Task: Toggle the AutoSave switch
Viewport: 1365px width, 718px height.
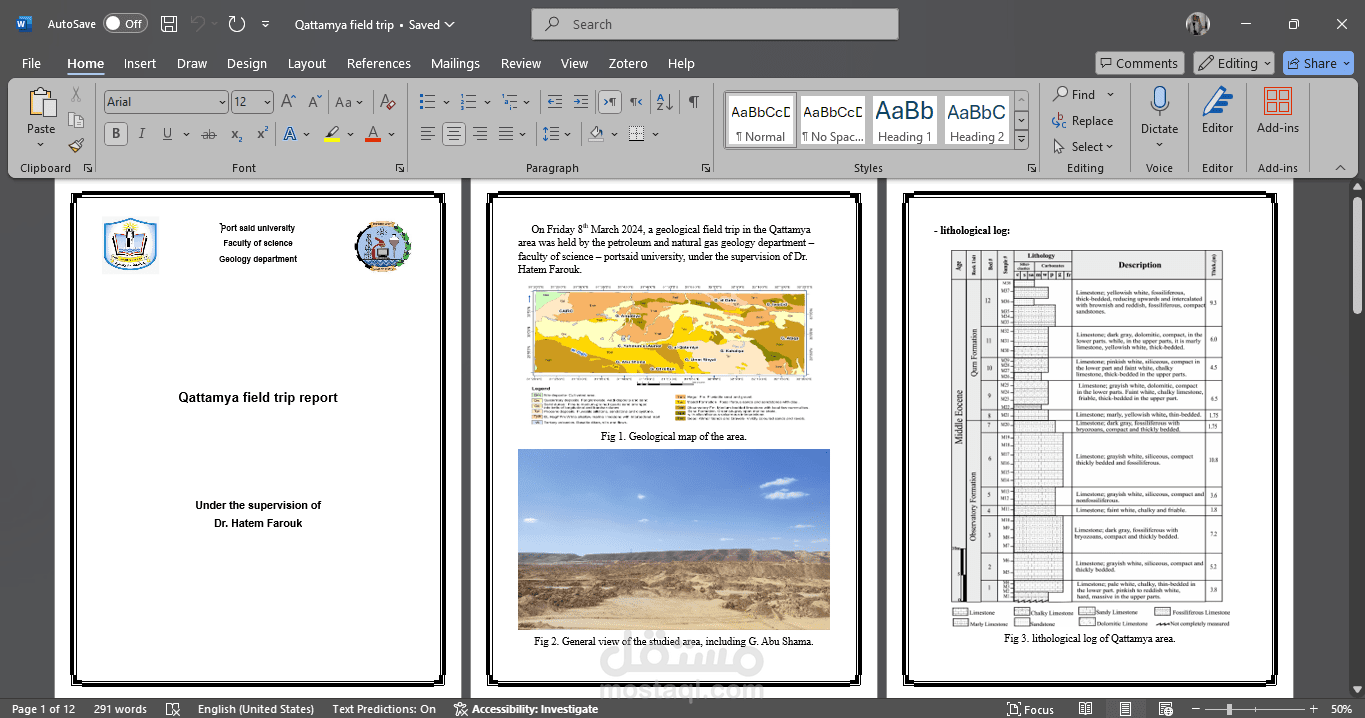Action: (x=125, y=24)
